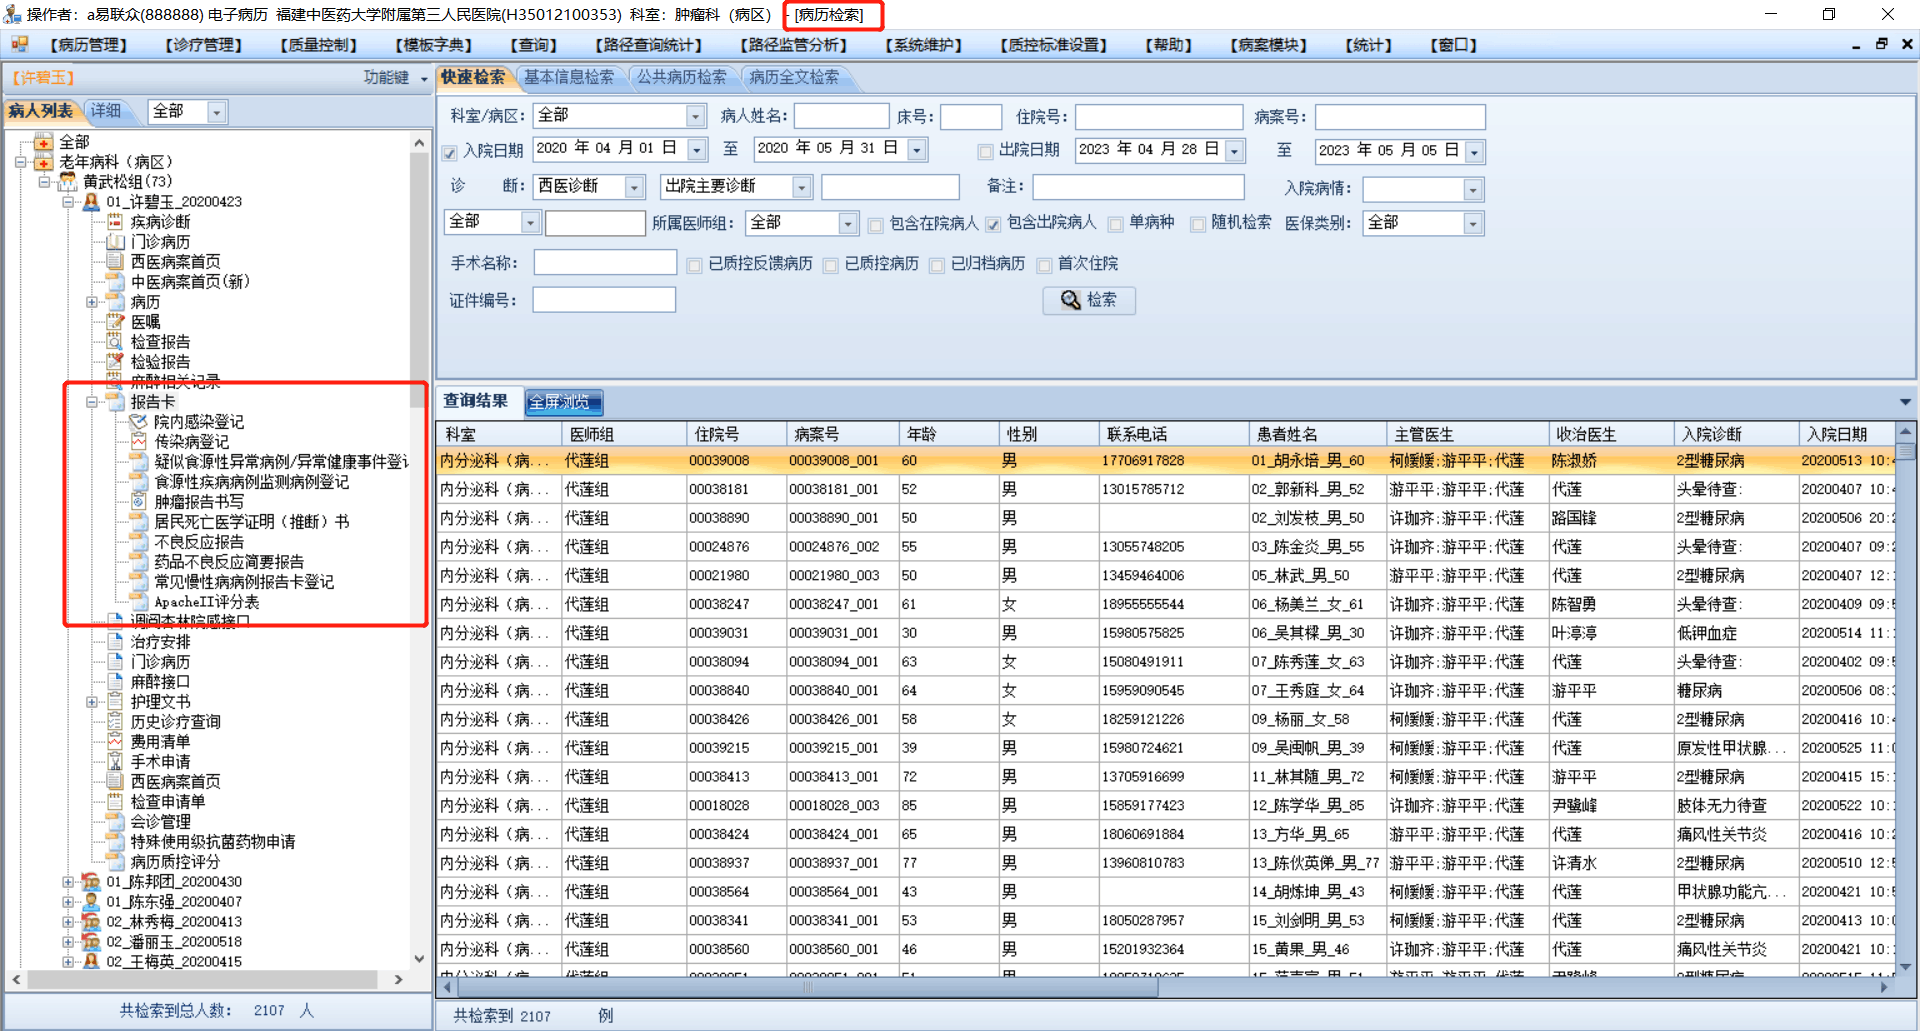Click the 肿瘤报告书写 icon

click(138, 502)
